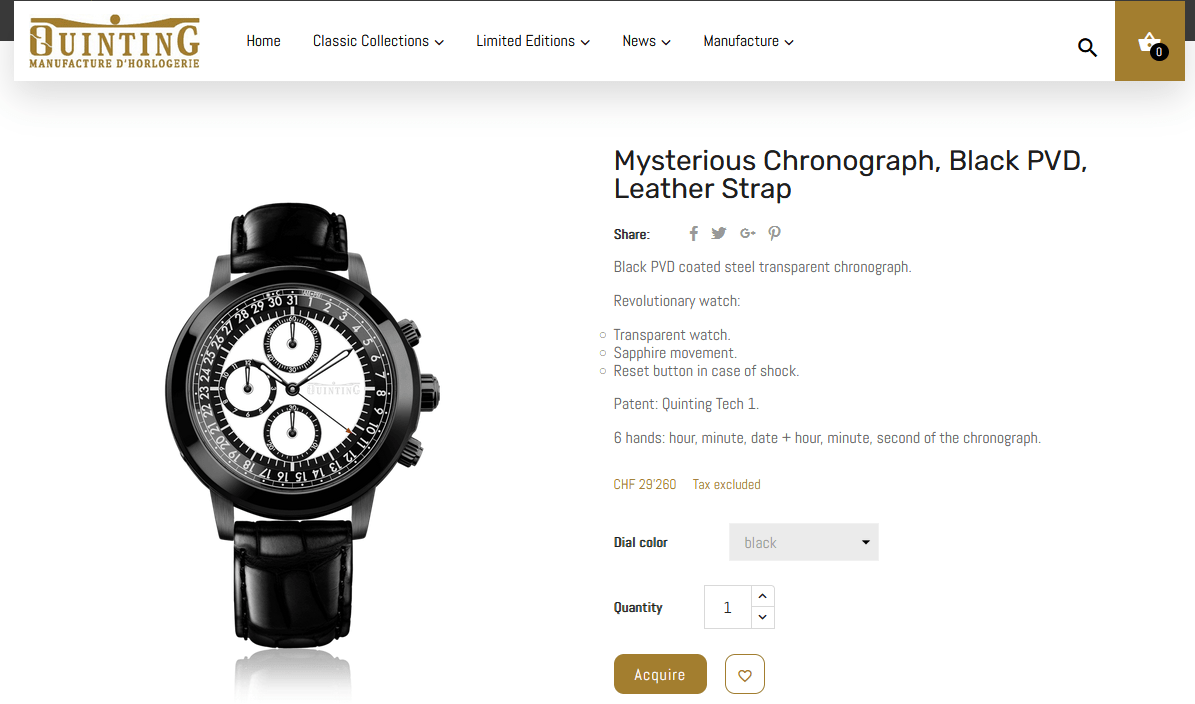Decrease quantity with down arrow

click(762, 618)
